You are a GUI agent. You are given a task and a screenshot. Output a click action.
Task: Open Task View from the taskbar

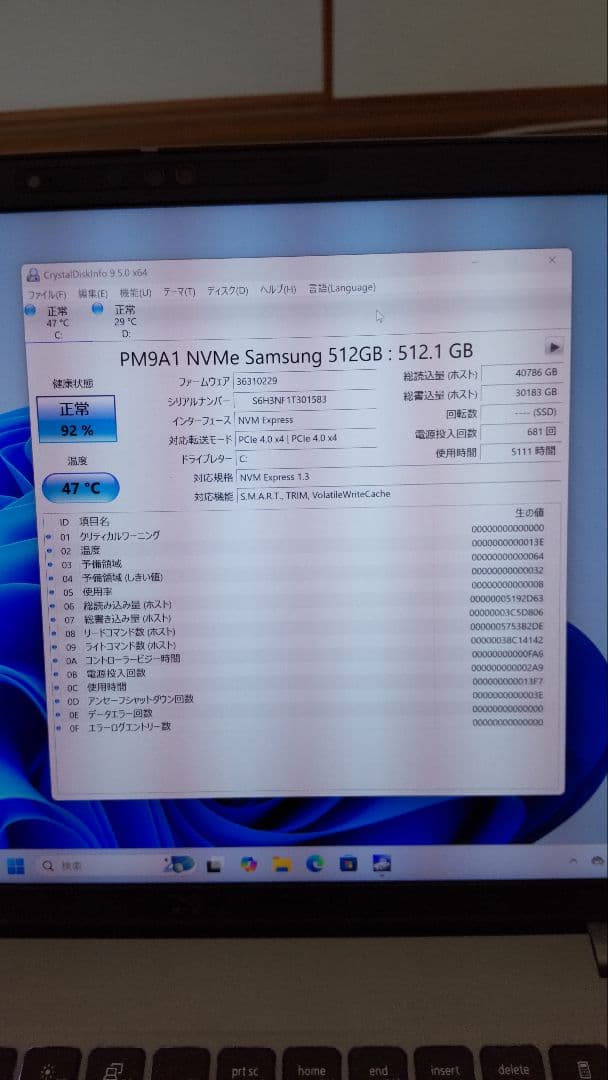point(215,864)
